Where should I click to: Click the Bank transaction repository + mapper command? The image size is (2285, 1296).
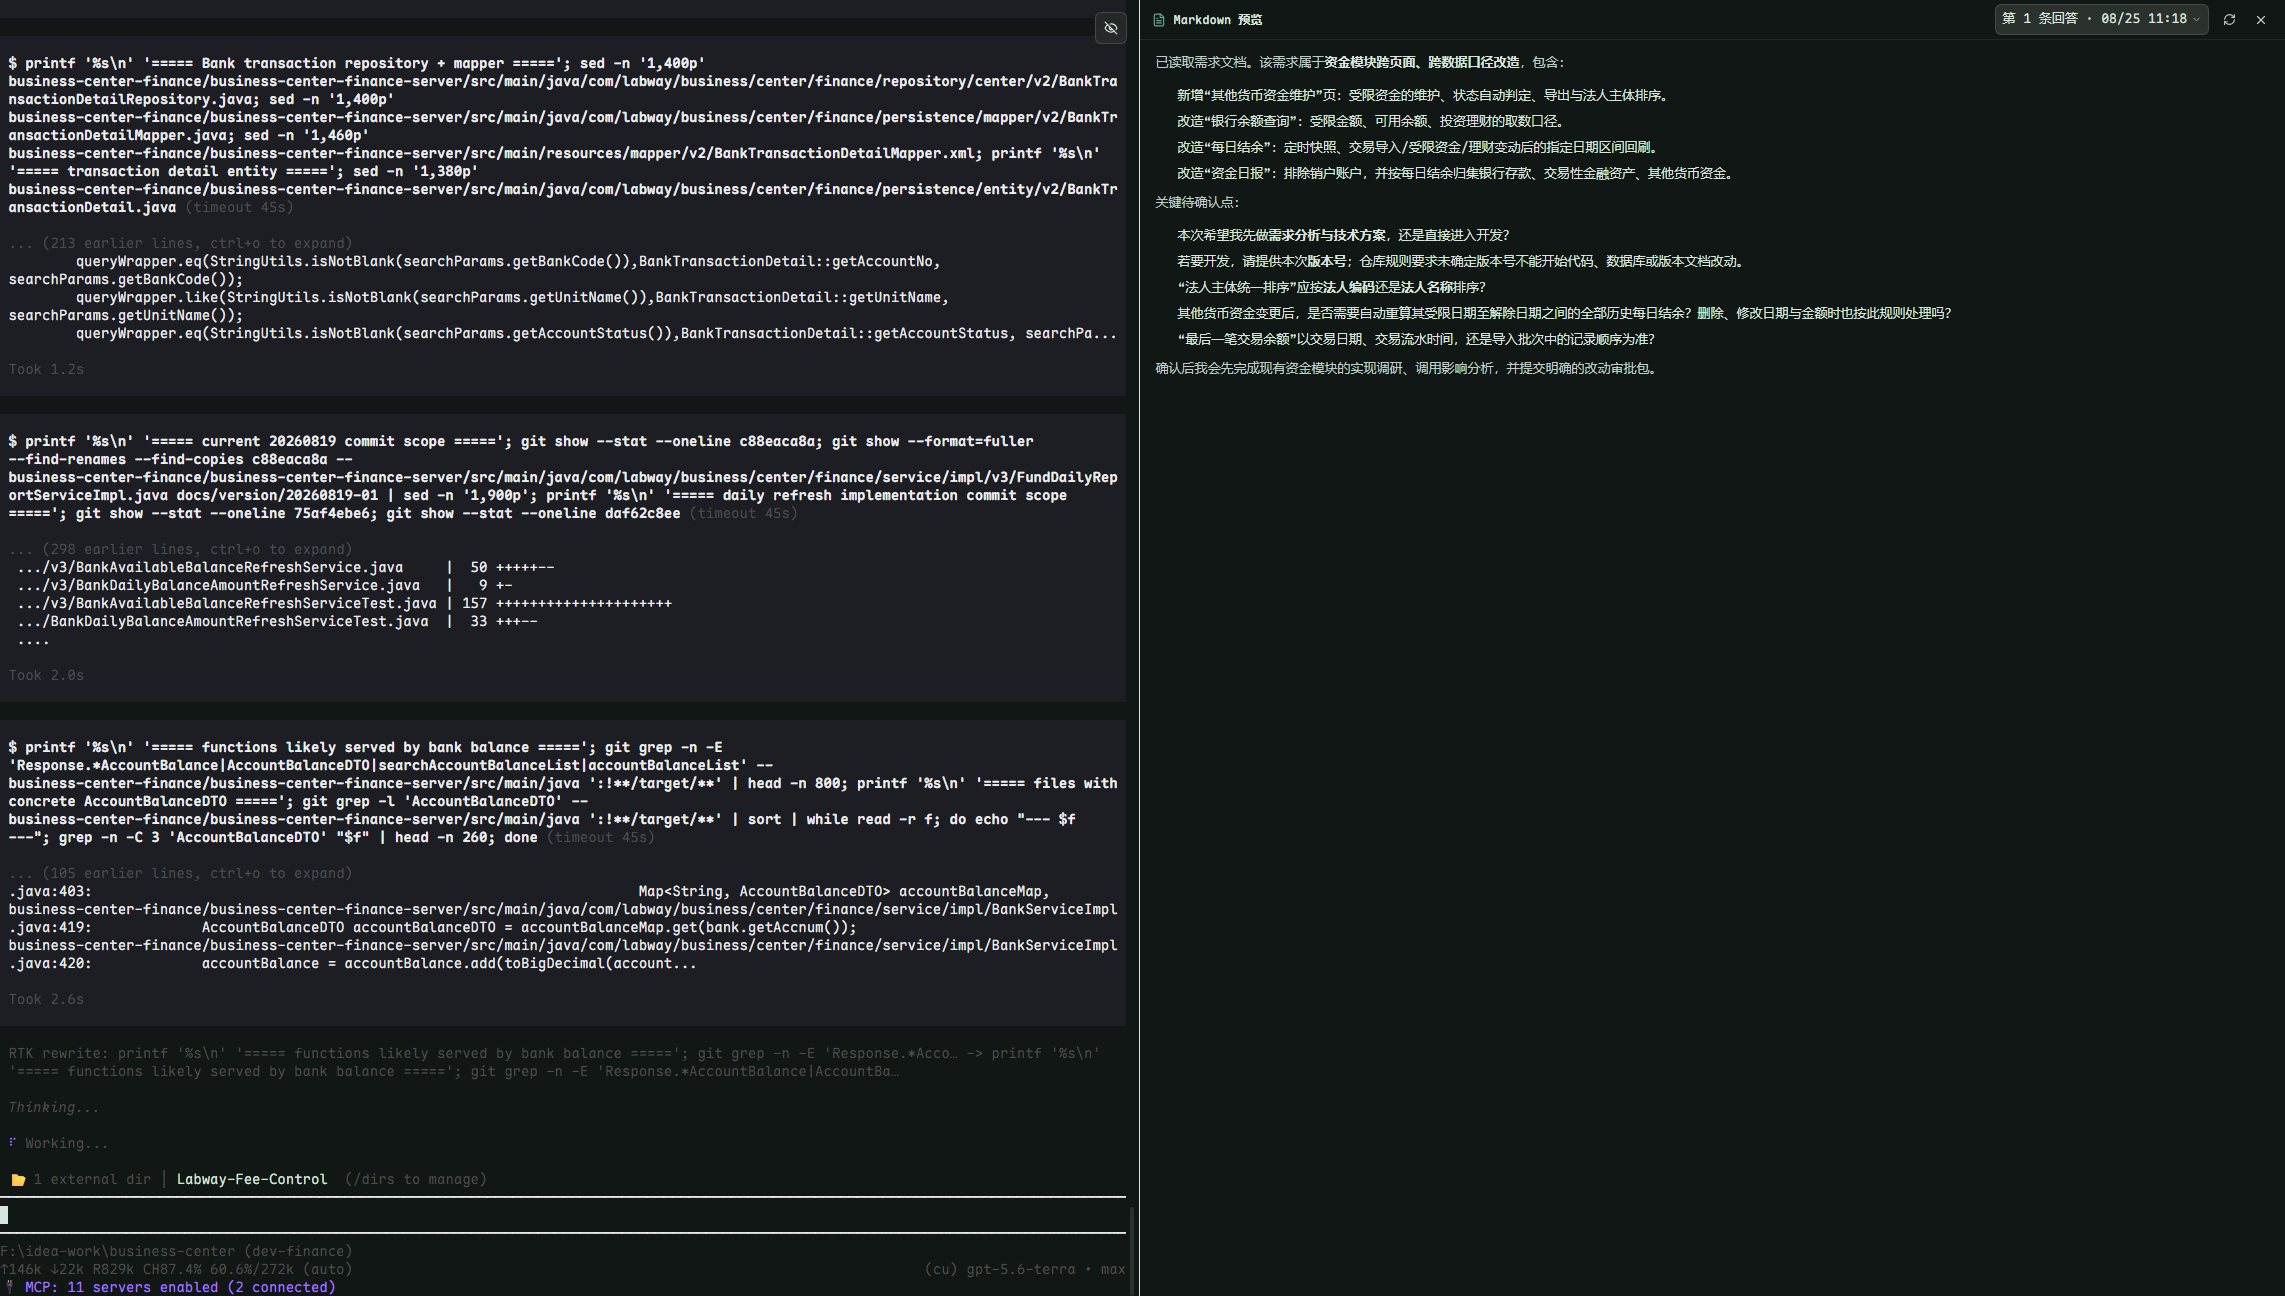[x=563, y=135]
